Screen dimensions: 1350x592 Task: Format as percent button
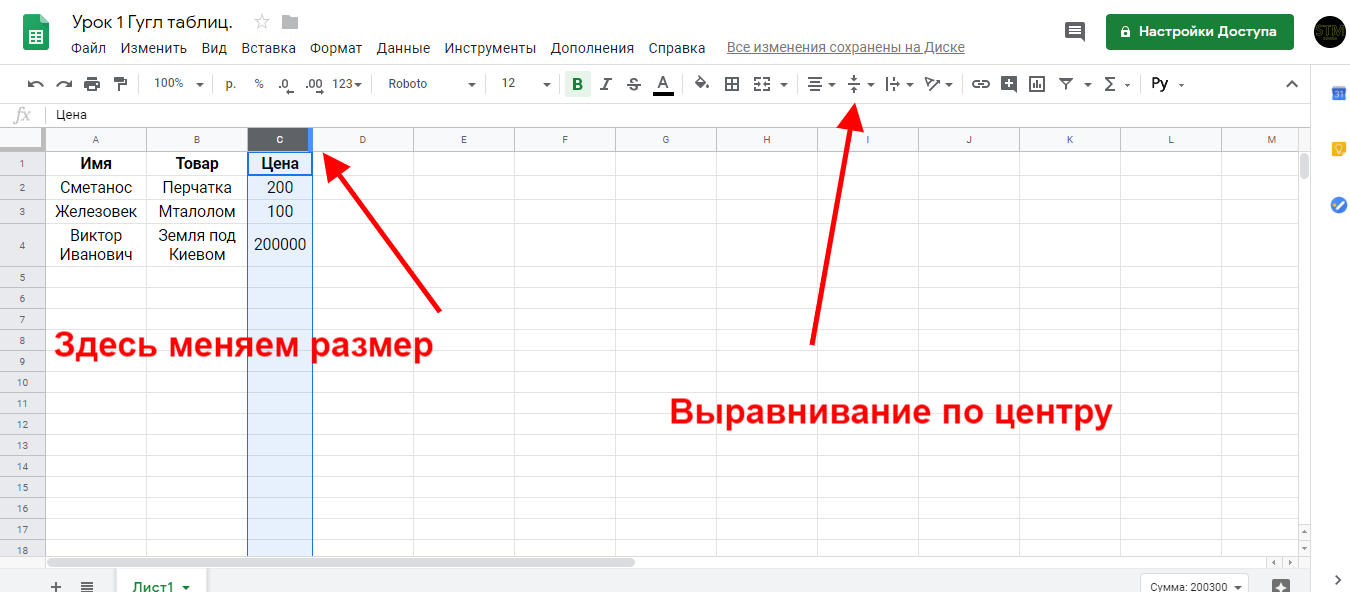coord(259,84)
